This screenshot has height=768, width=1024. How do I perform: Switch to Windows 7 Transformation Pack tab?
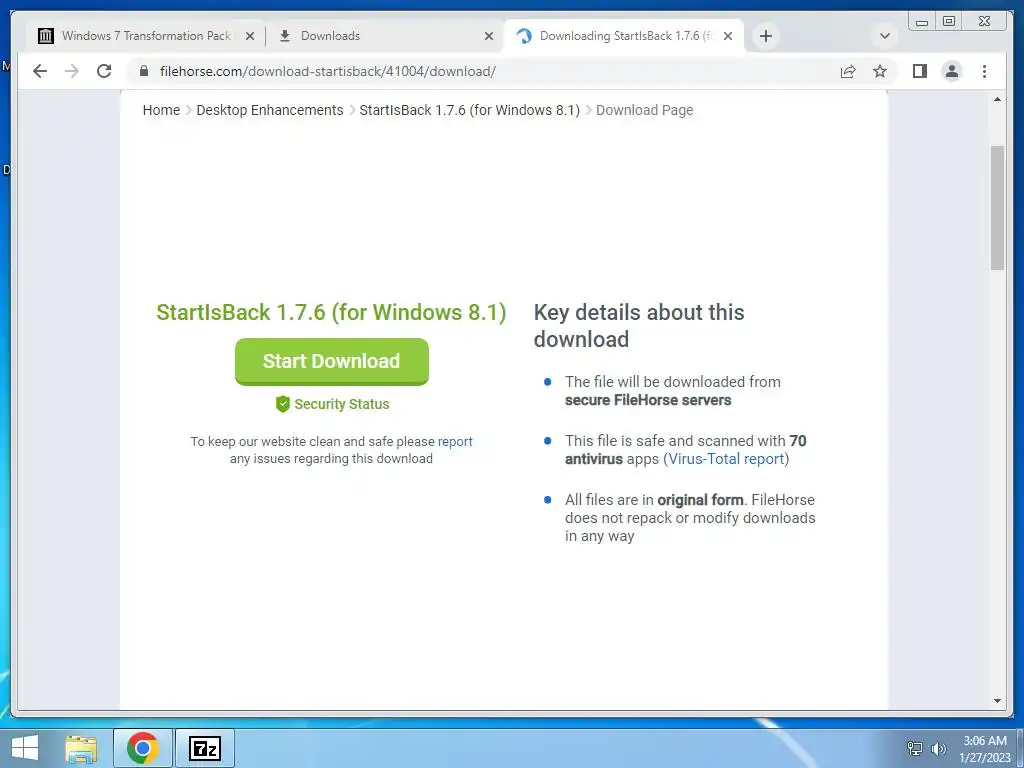pyautogui.click(x=146, y=36)
